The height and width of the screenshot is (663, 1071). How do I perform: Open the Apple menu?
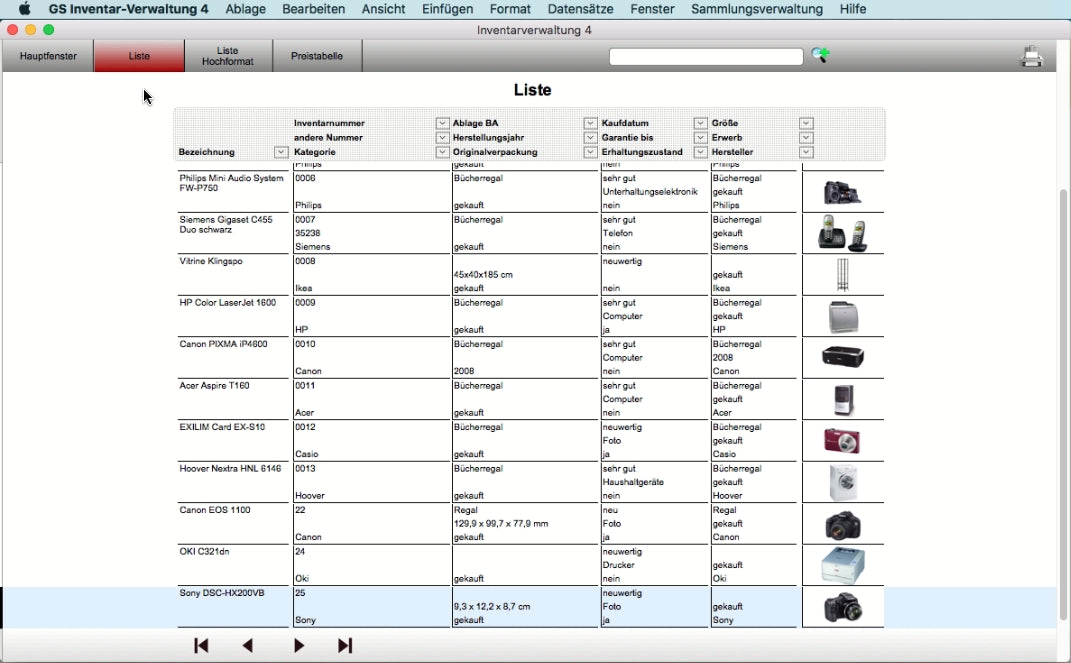tap(25, 9)
